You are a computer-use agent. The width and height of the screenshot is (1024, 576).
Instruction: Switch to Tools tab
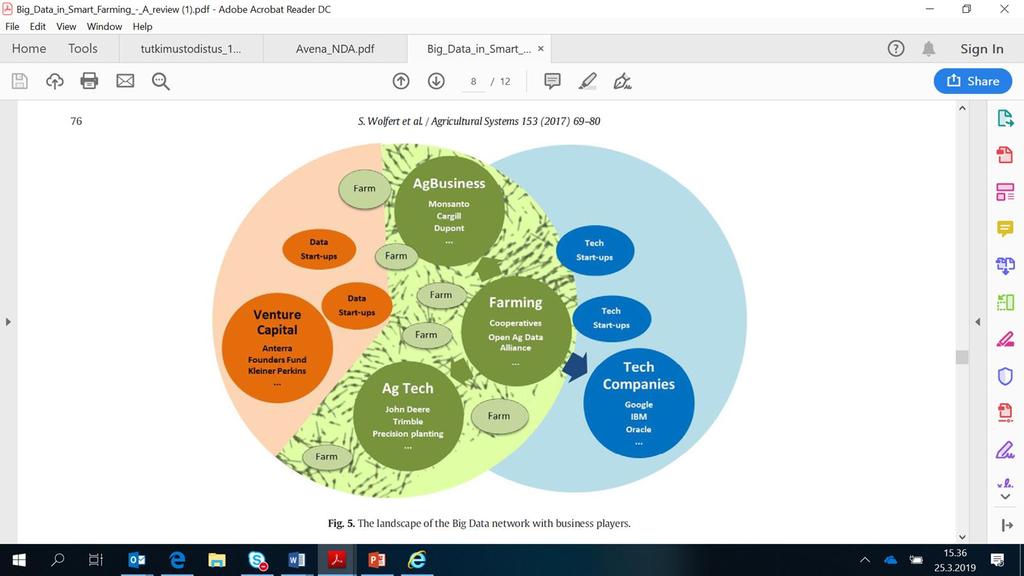coord(83,48)
